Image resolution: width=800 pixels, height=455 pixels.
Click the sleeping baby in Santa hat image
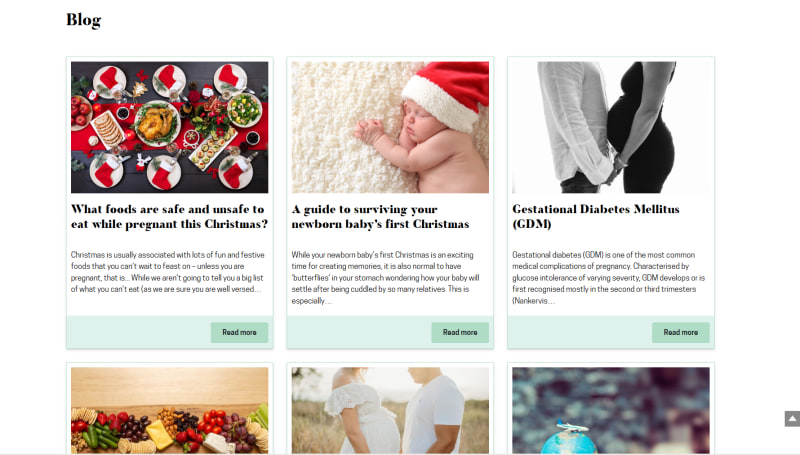coord(390,127)
